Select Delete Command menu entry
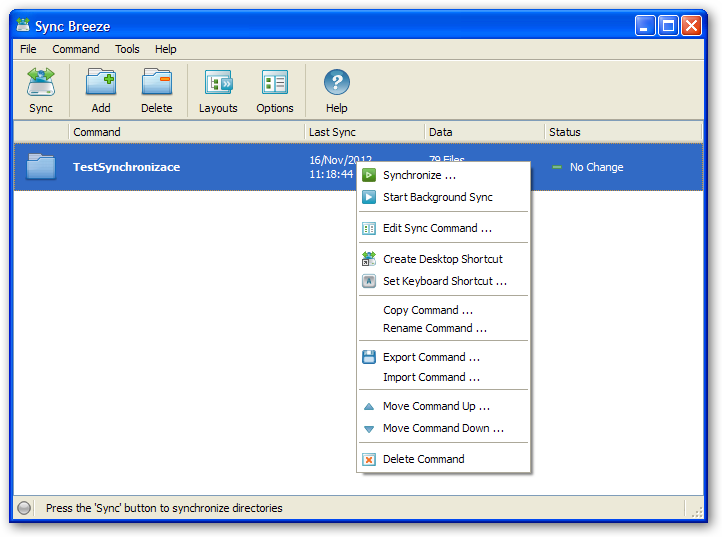Screen dimensions: 722x537 pyautogui.click(x=444, y=459)
